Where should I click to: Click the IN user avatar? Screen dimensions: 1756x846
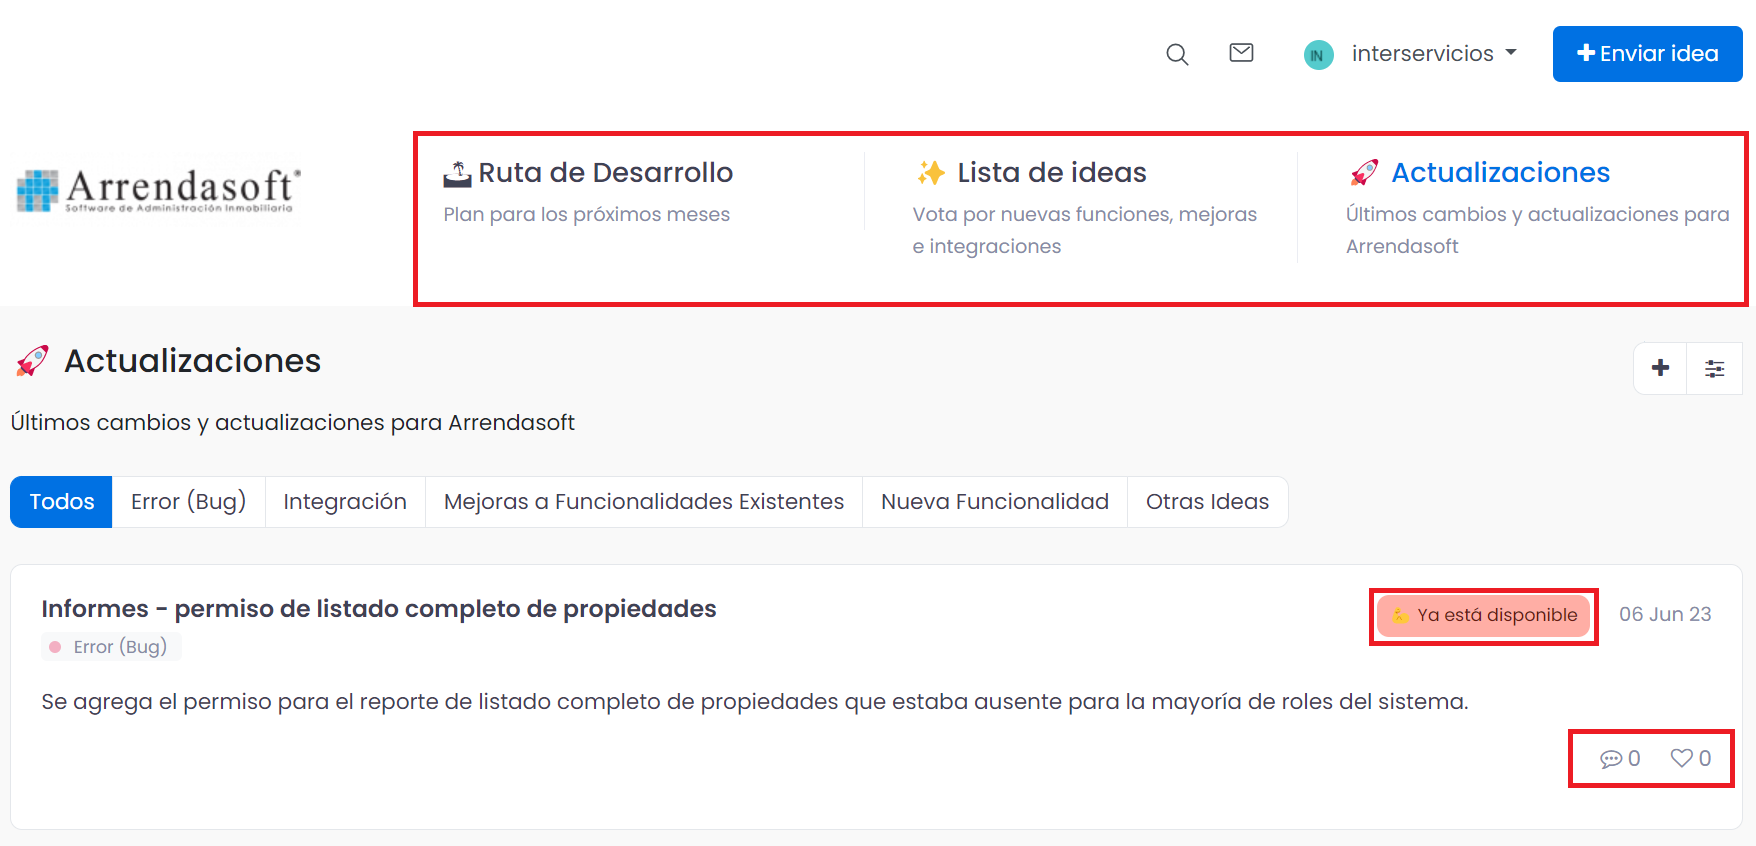[1318, 55]
